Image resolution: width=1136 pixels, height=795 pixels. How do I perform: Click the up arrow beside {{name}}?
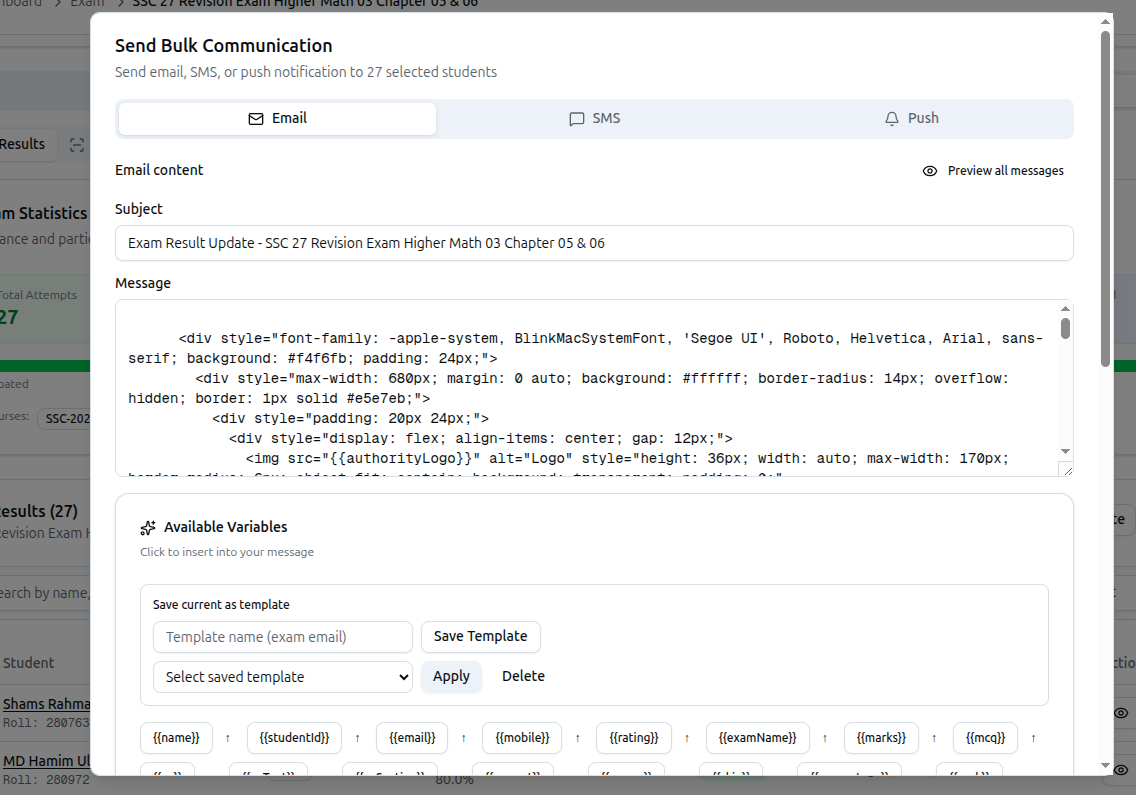coord(227,738)
